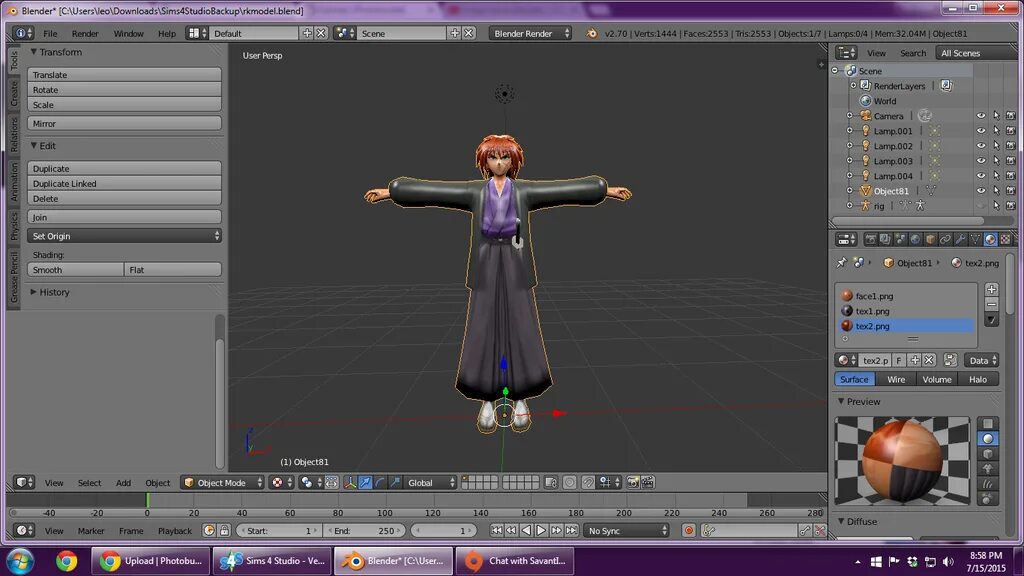
Task: Click the keying set keys icon
Action: tap(709, 531)
